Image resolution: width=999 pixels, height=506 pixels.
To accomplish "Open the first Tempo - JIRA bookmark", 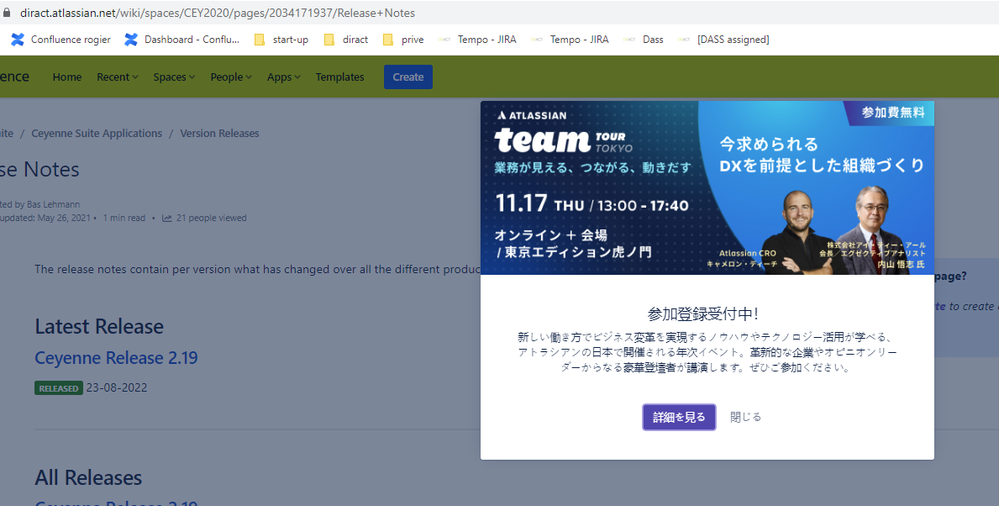I will click(x=477, y=40).
